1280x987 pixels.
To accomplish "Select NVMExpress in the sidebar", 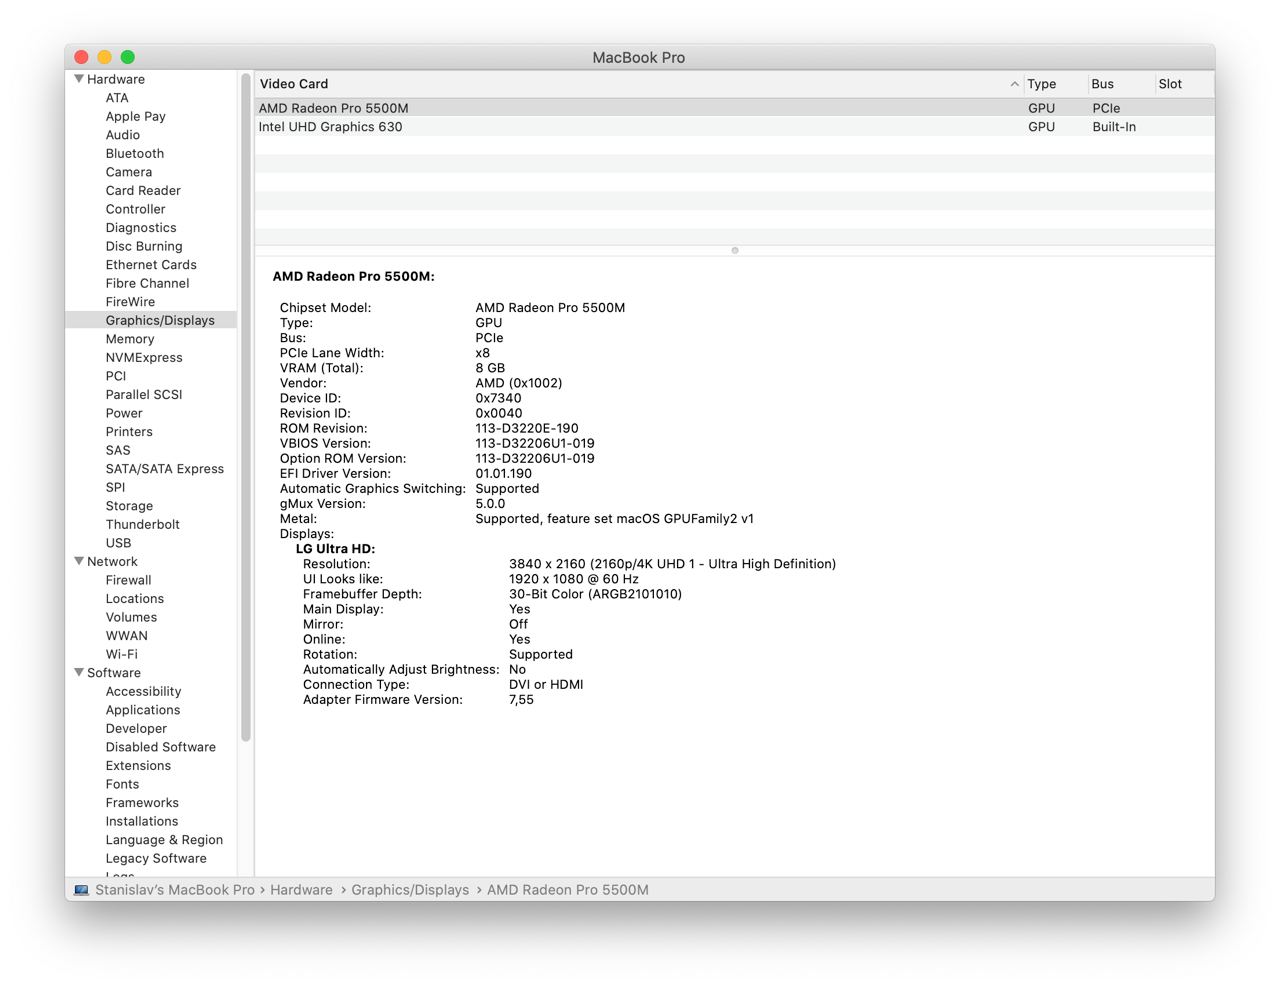I will pos(144,357).
